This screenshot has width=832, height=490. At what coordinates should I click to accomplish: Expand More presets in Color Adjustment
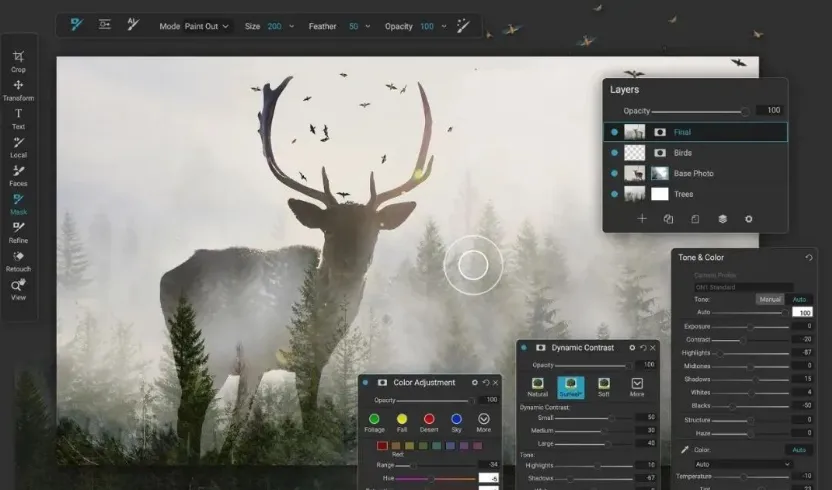483,423
